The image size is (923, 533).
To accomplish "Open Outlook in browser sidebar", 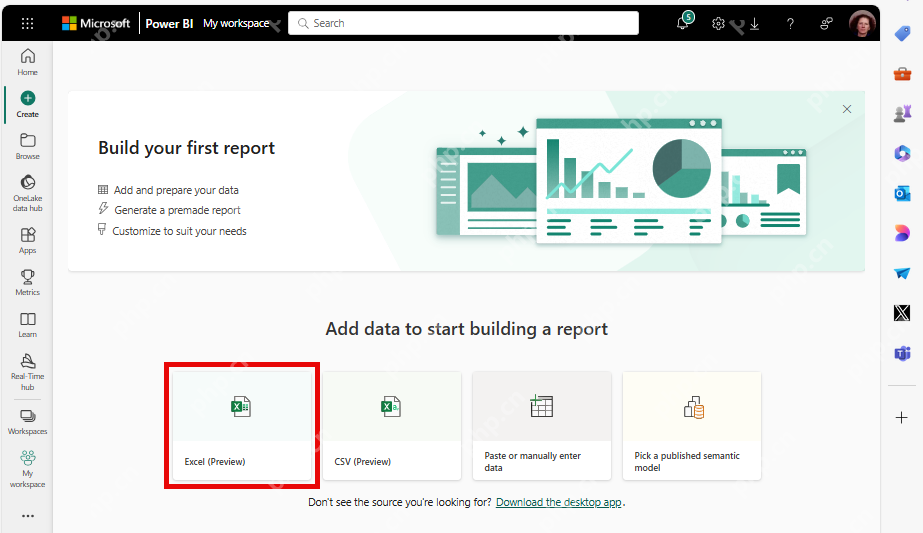I will point(902,193).
